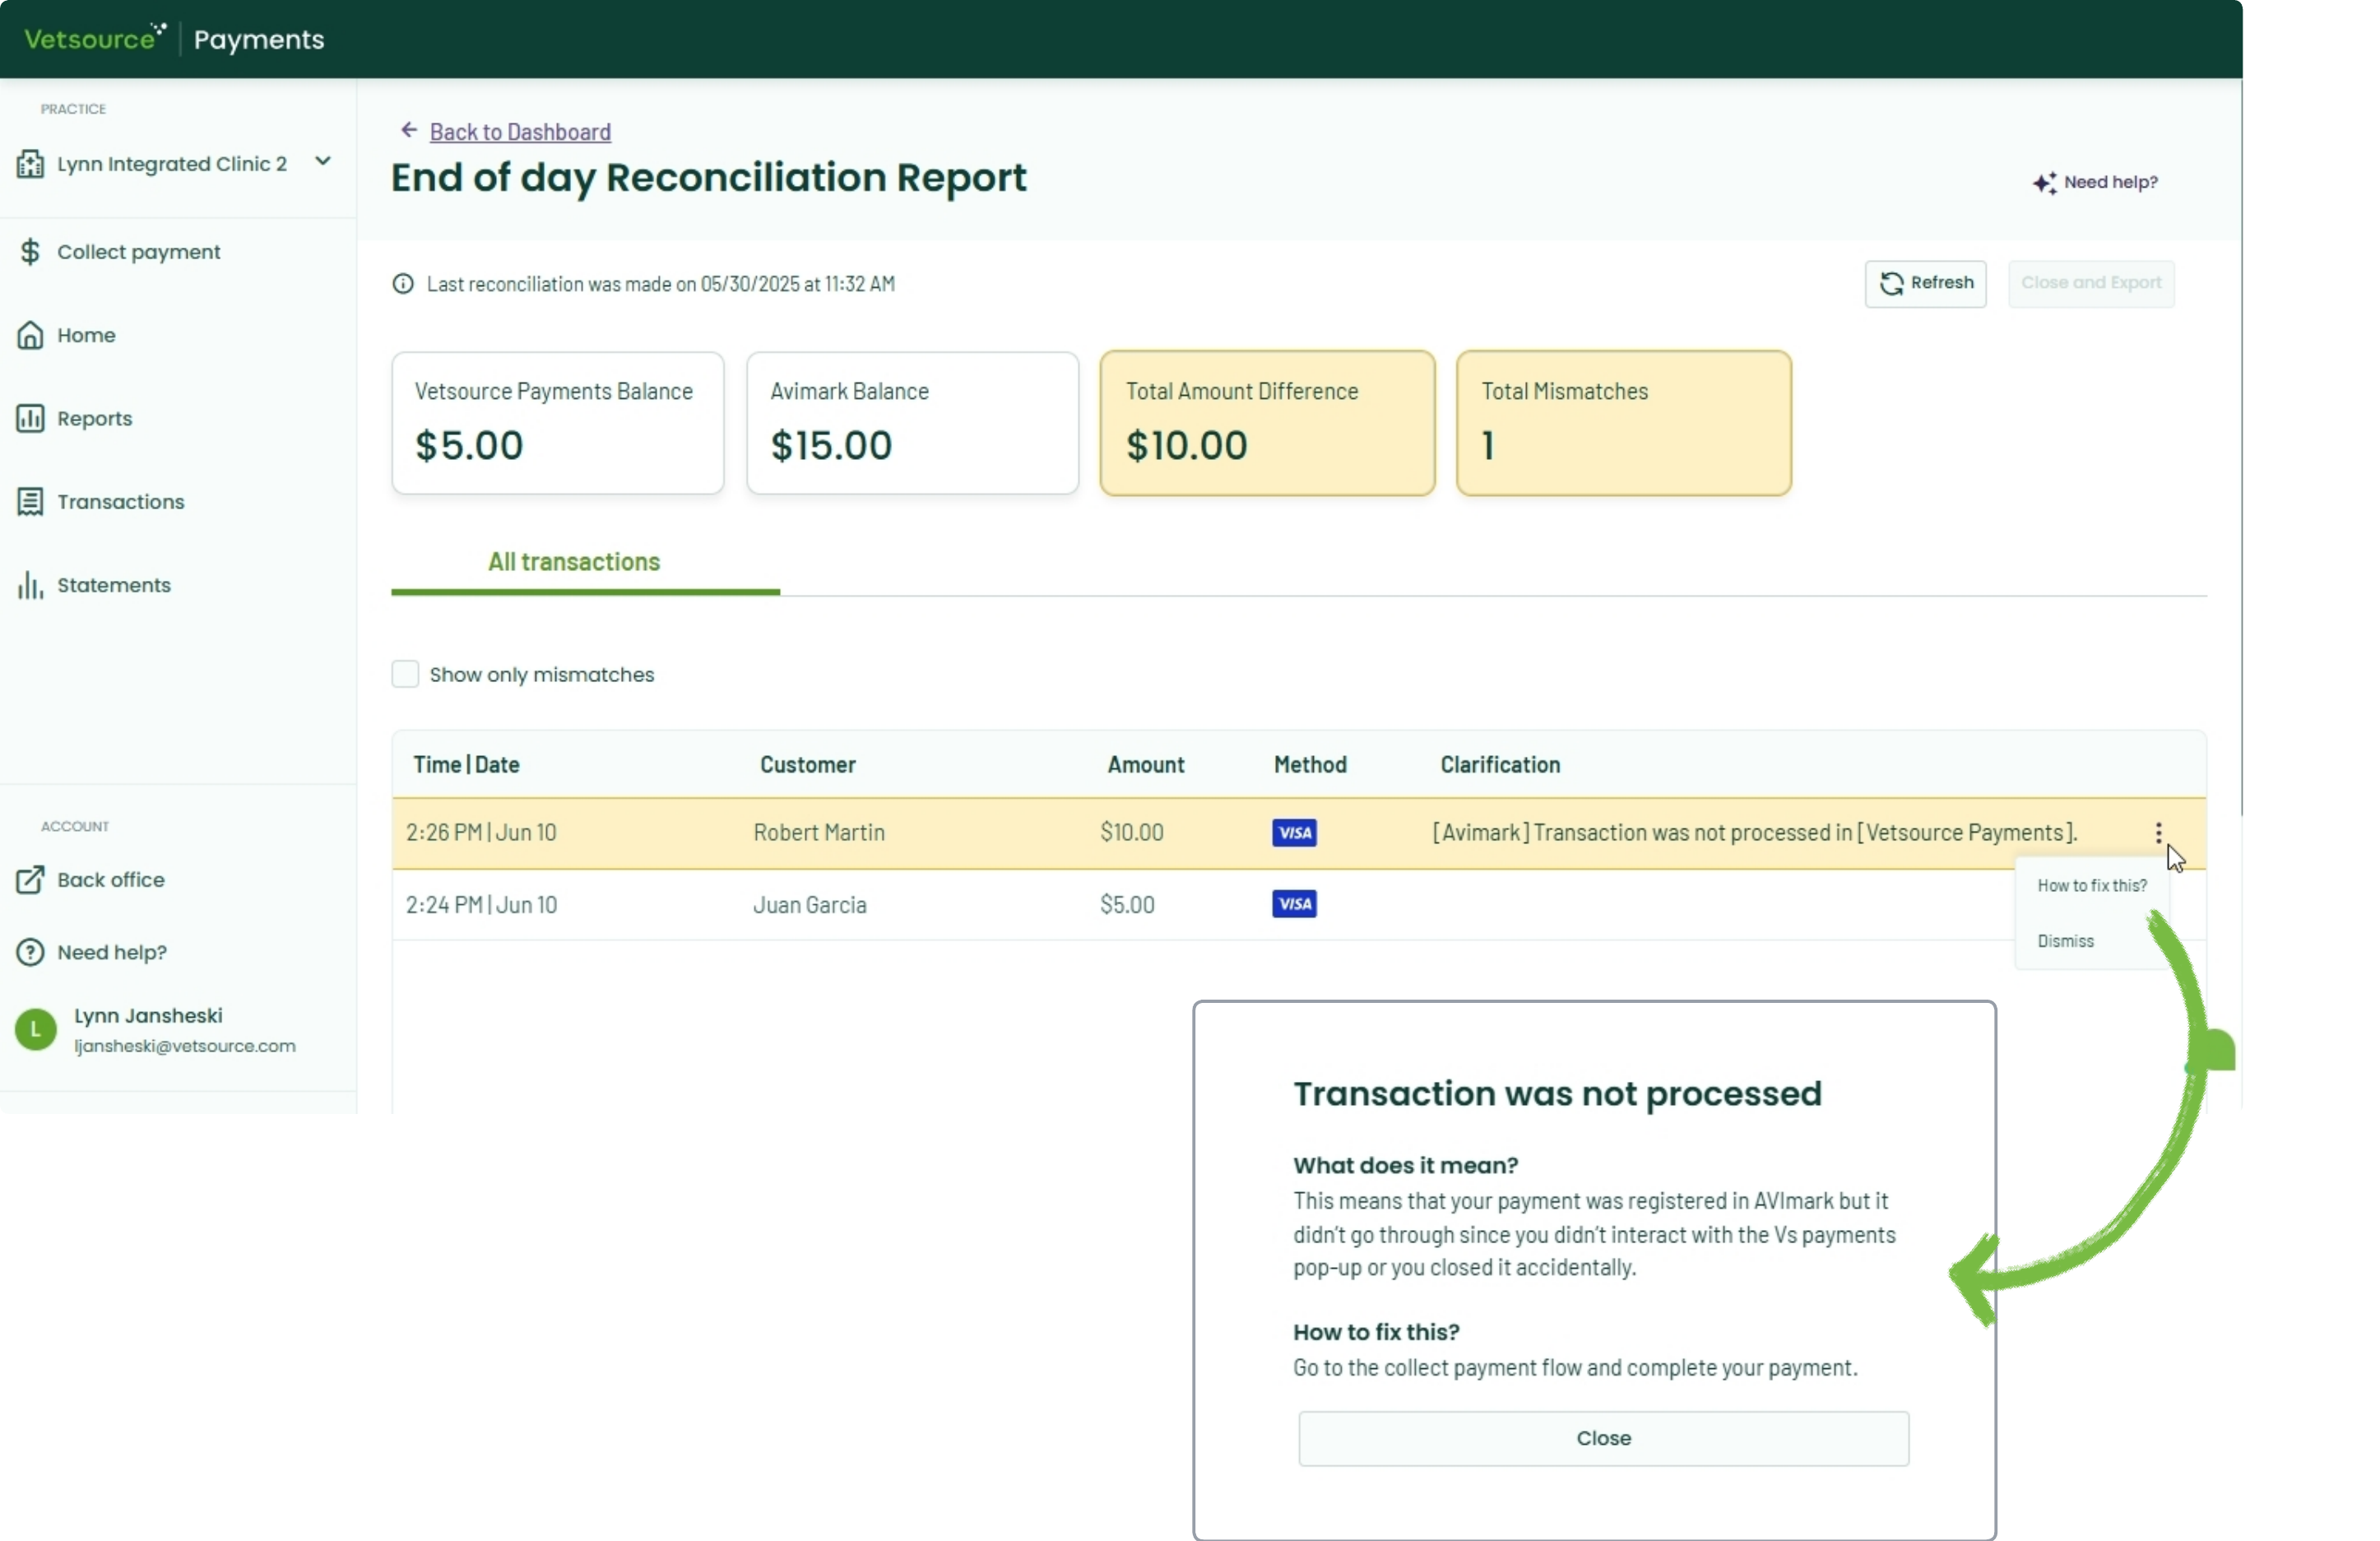Go to Home in sidebar

coord(86,335)
